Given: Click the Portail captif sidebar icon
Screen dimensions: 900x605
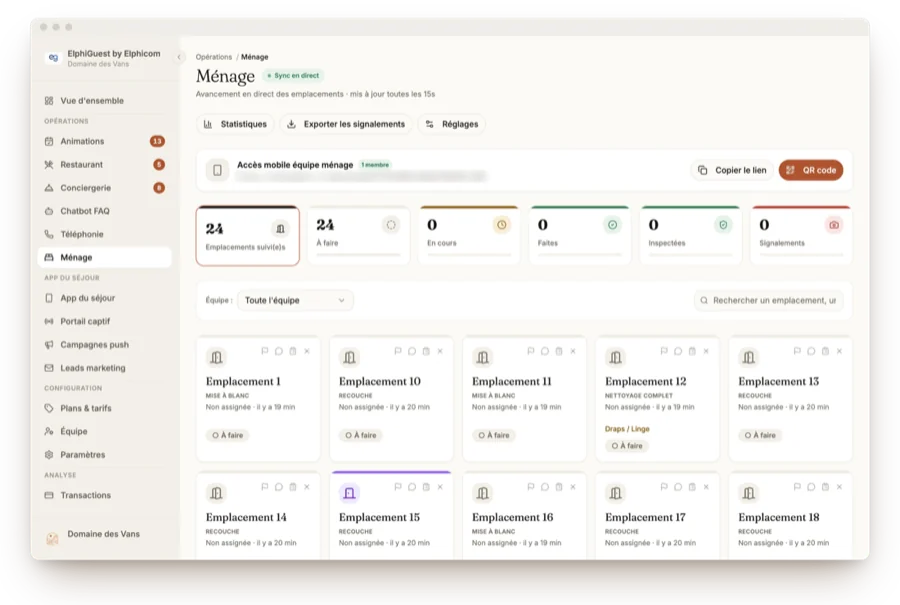Looking at the screenshot, I should click(49, 321).
